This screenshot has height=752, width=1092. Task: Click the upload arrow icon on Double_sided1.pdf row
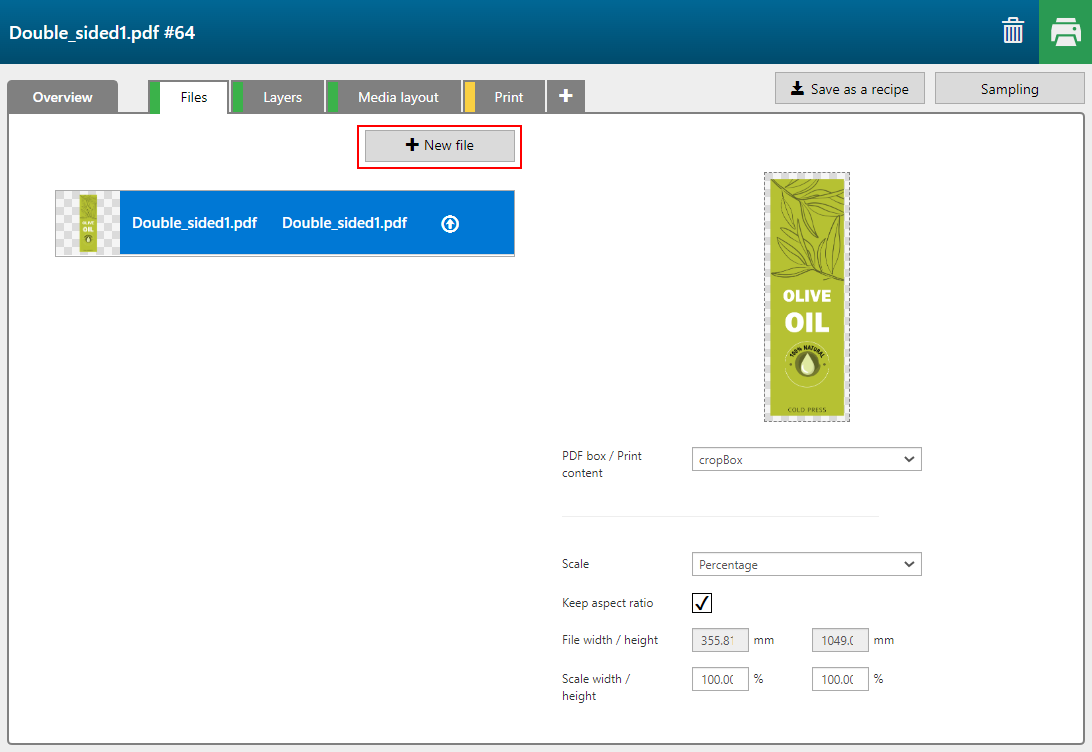coord(450,224)
